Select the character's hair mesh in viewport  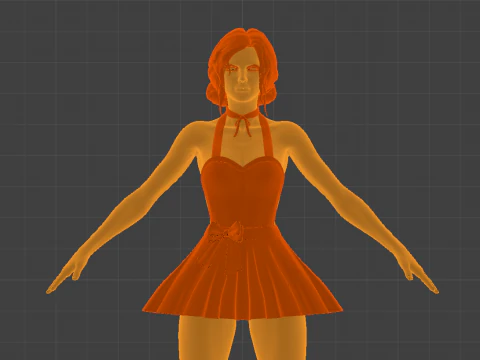point(242,67)
